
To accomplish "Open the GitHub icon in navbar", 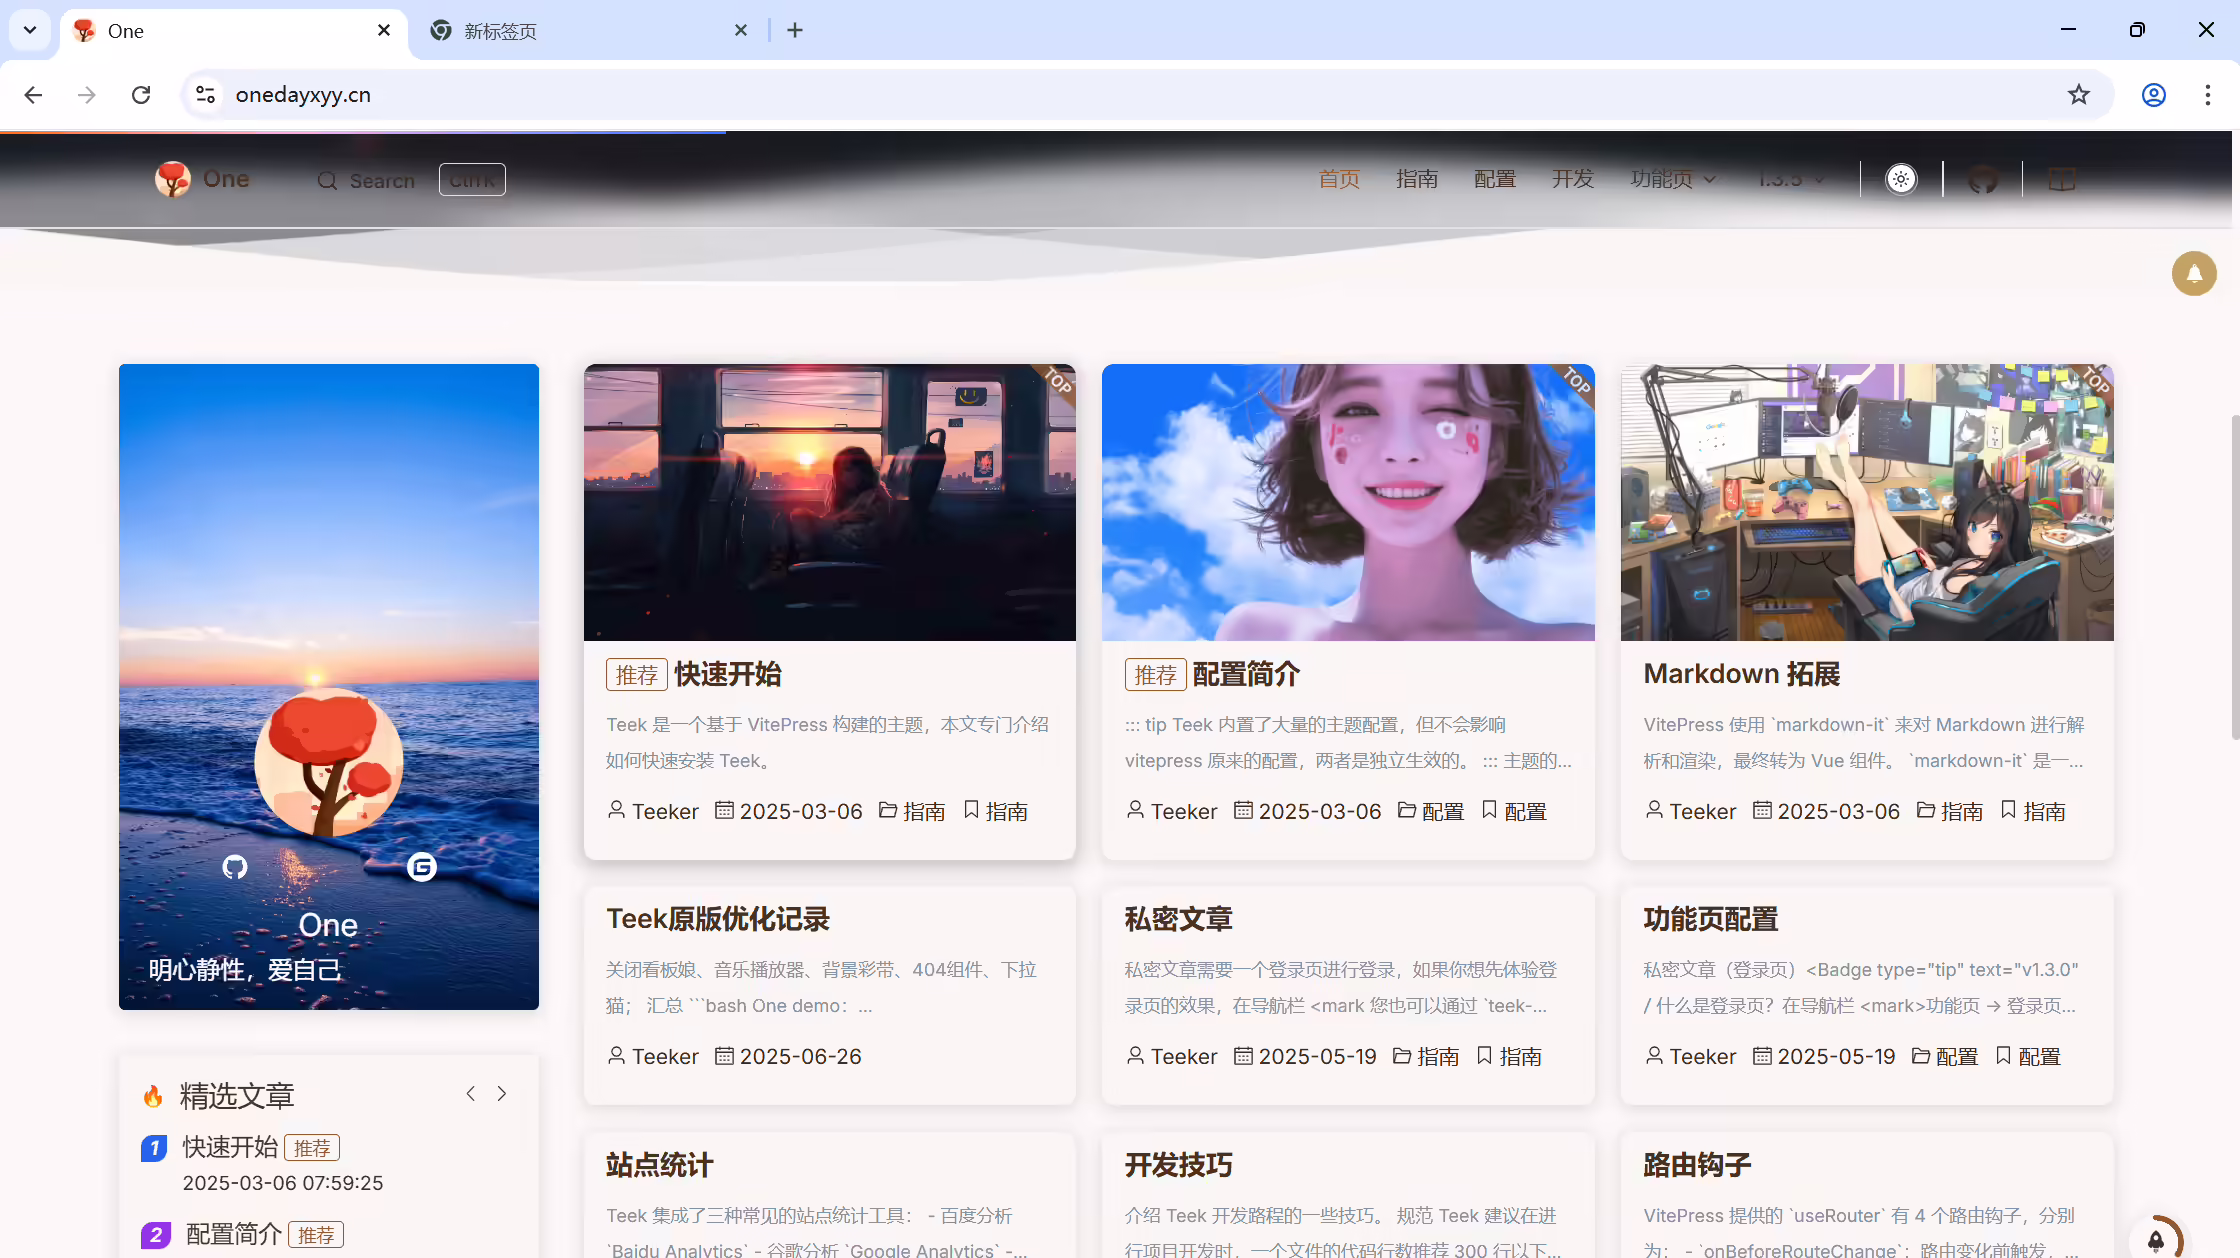I will (x=1983, y=179).
